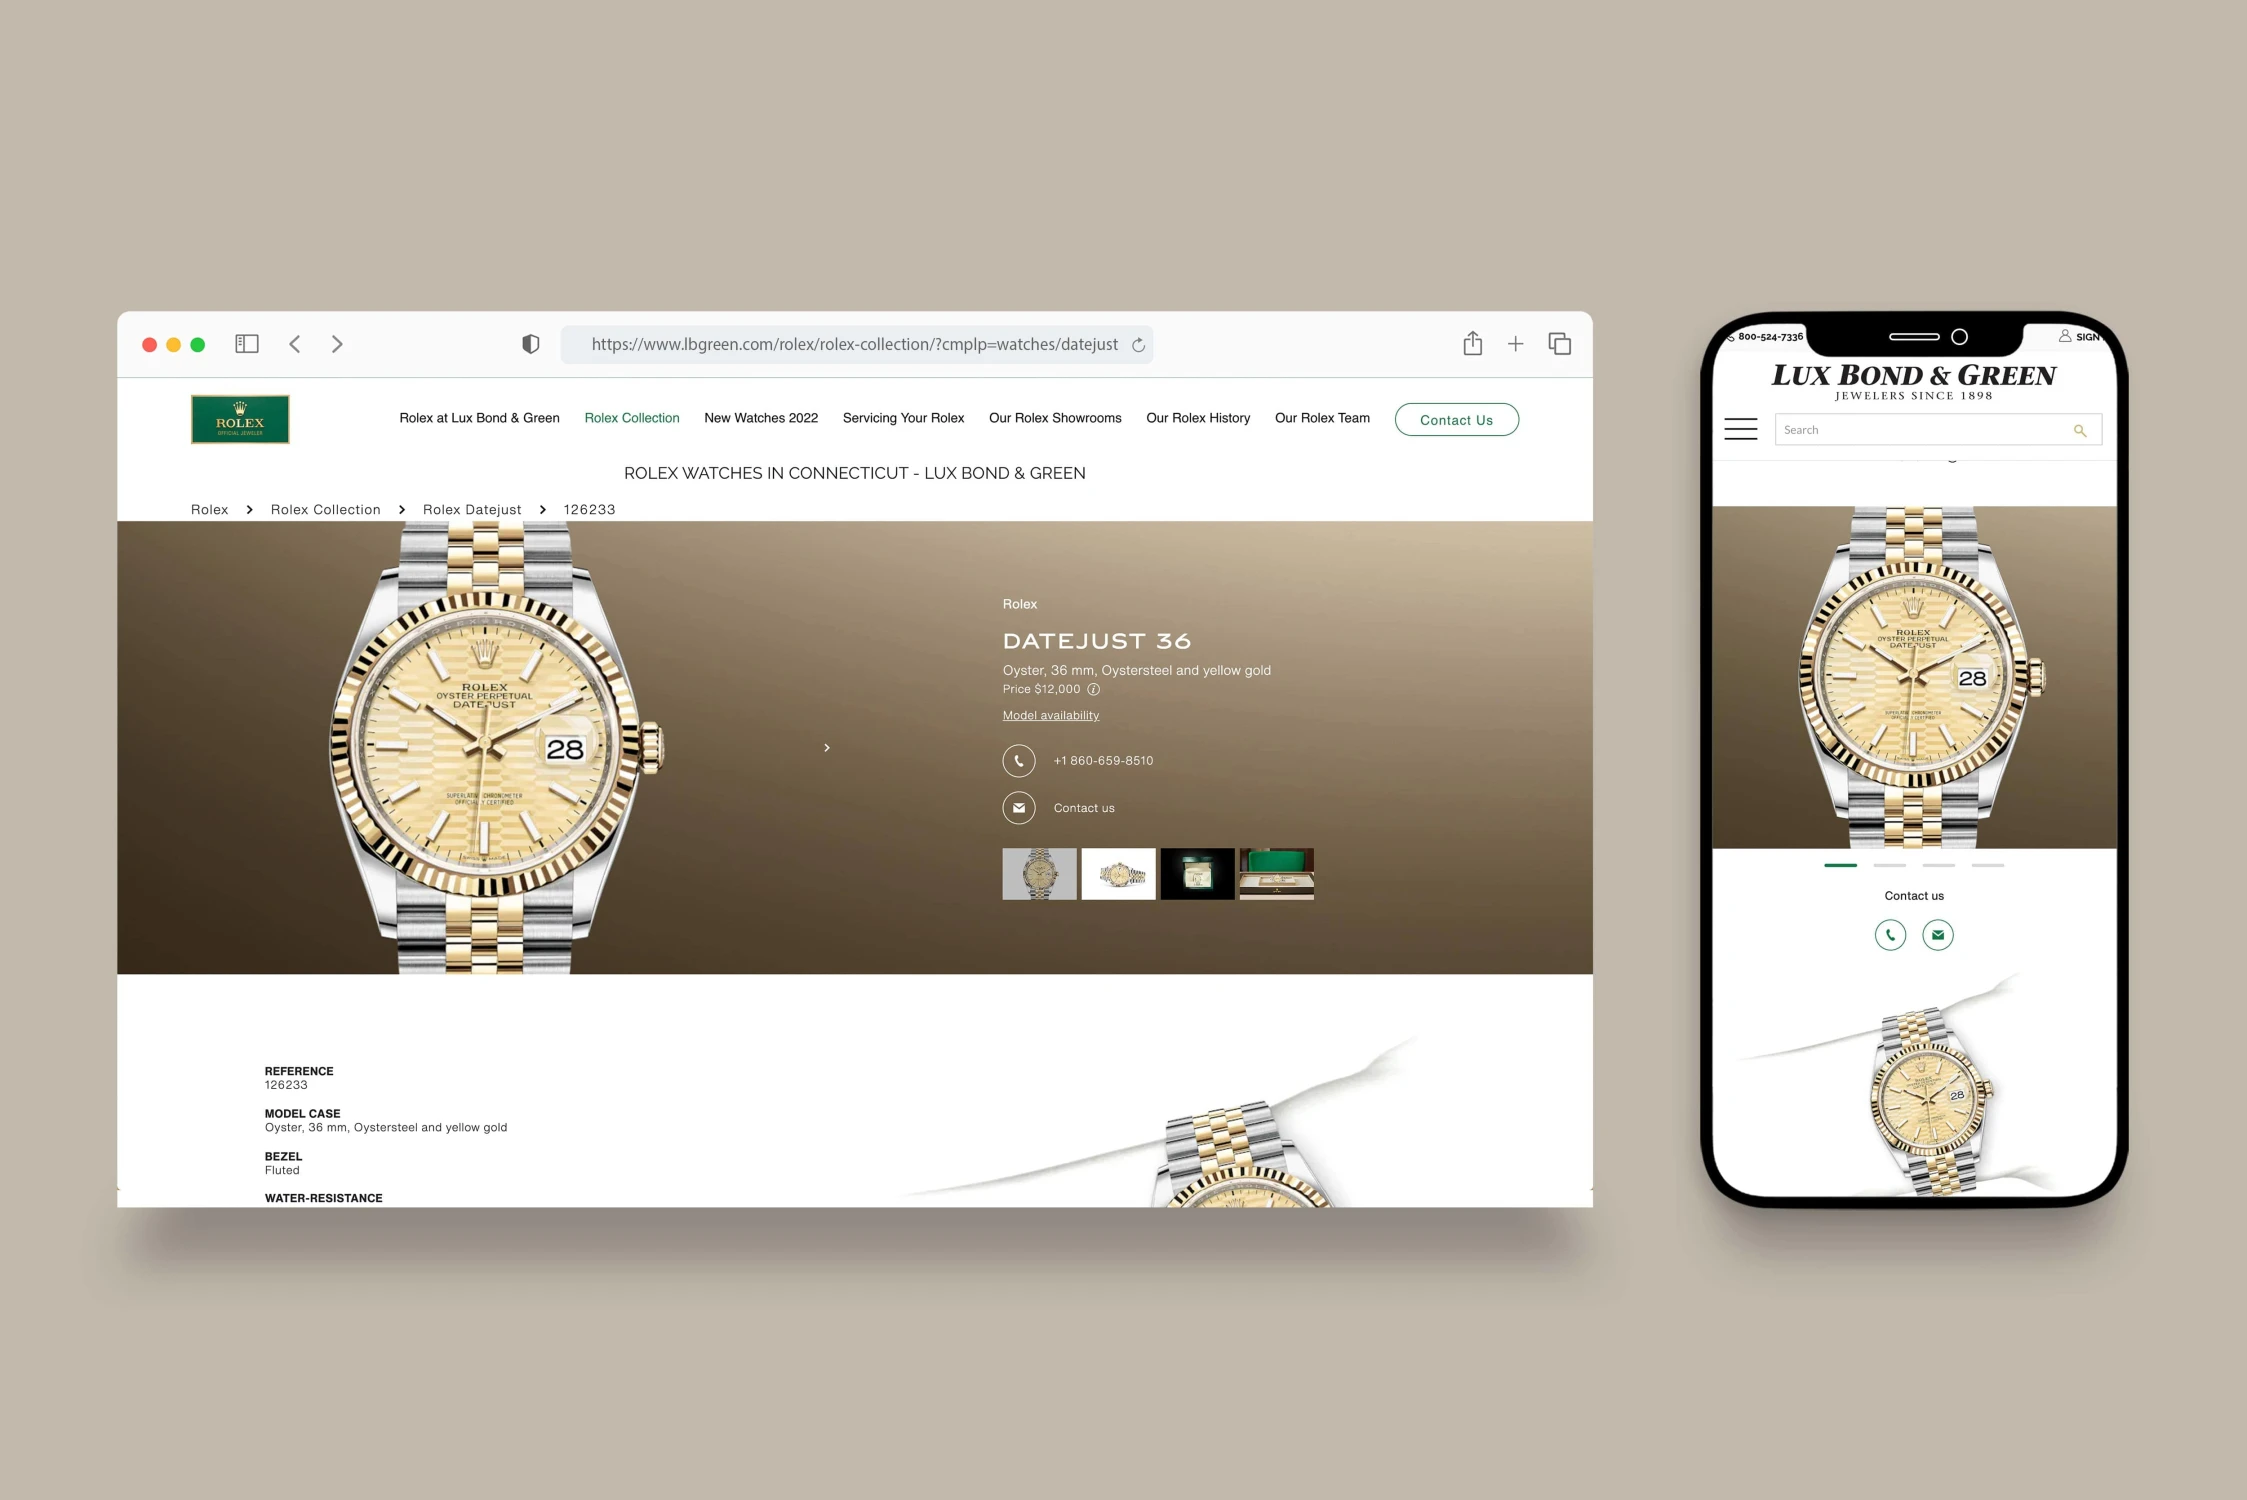The width and height of the screenshot is (2247, 1500).
Task: Click the email envelope icon
Action: pyautogui.click(x=1018, y=809)
